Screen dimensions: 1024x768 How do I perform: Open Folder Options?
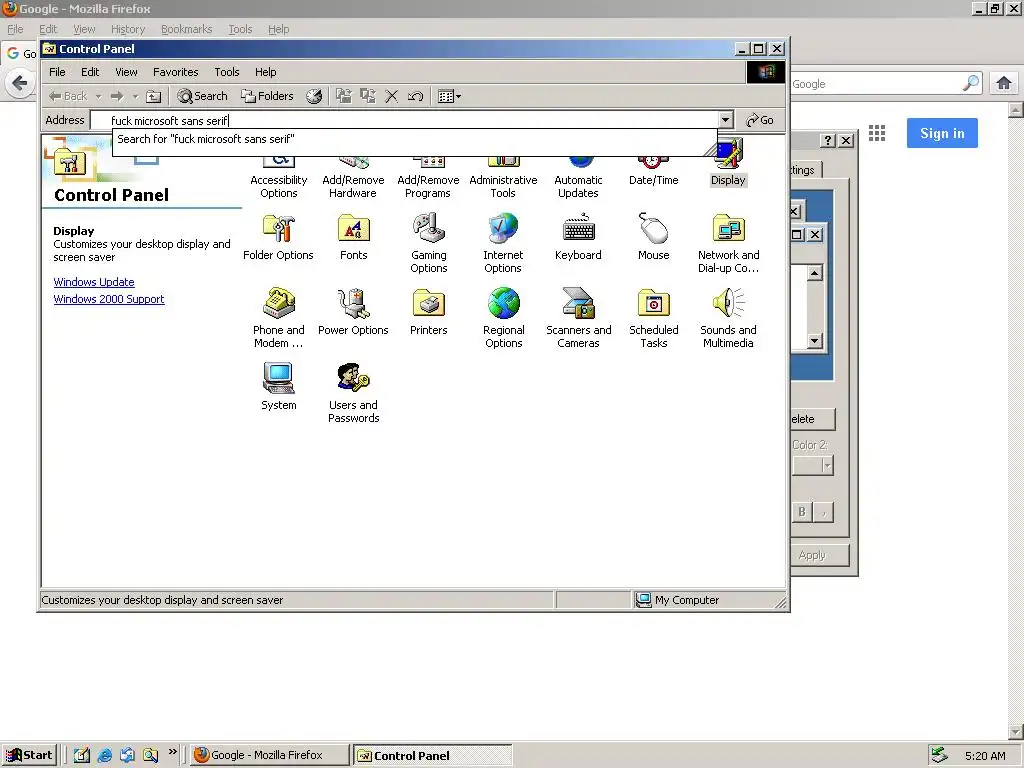(279, 238)
